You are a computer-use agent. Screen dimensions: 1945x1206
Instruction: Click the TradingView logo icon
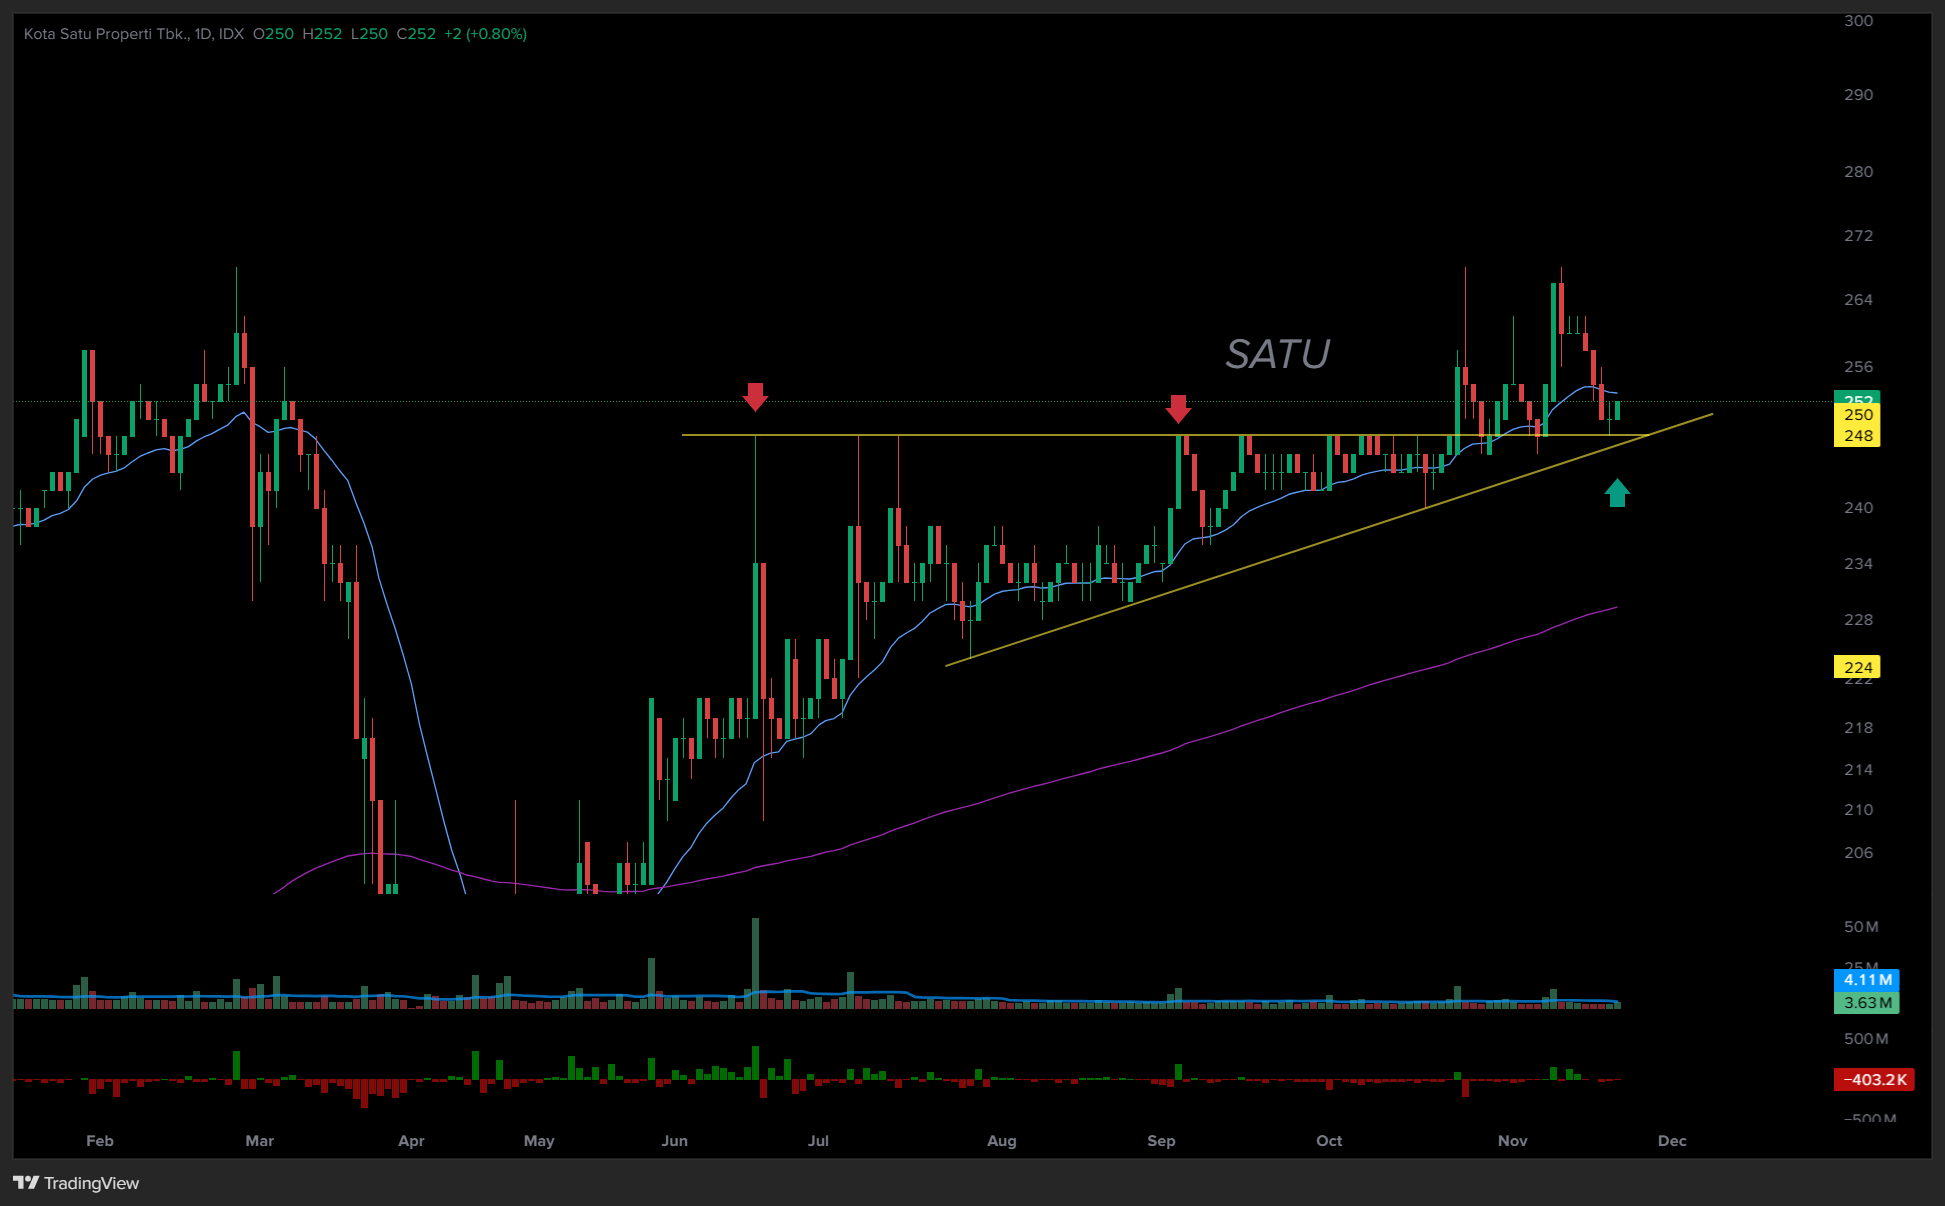[26, 1183]
